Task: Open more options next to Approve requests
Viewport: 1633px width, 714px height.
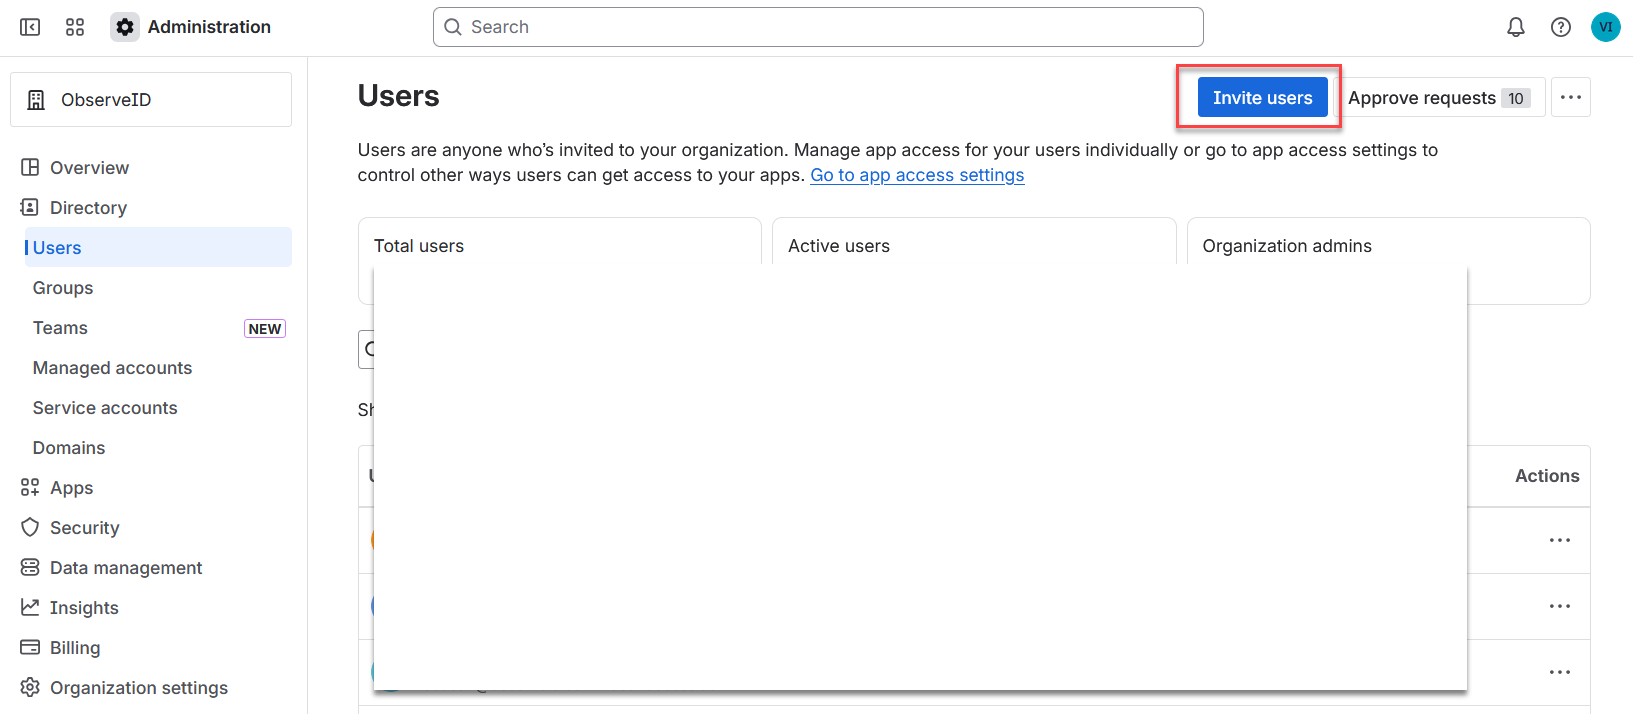Action: pos(1571,97)
